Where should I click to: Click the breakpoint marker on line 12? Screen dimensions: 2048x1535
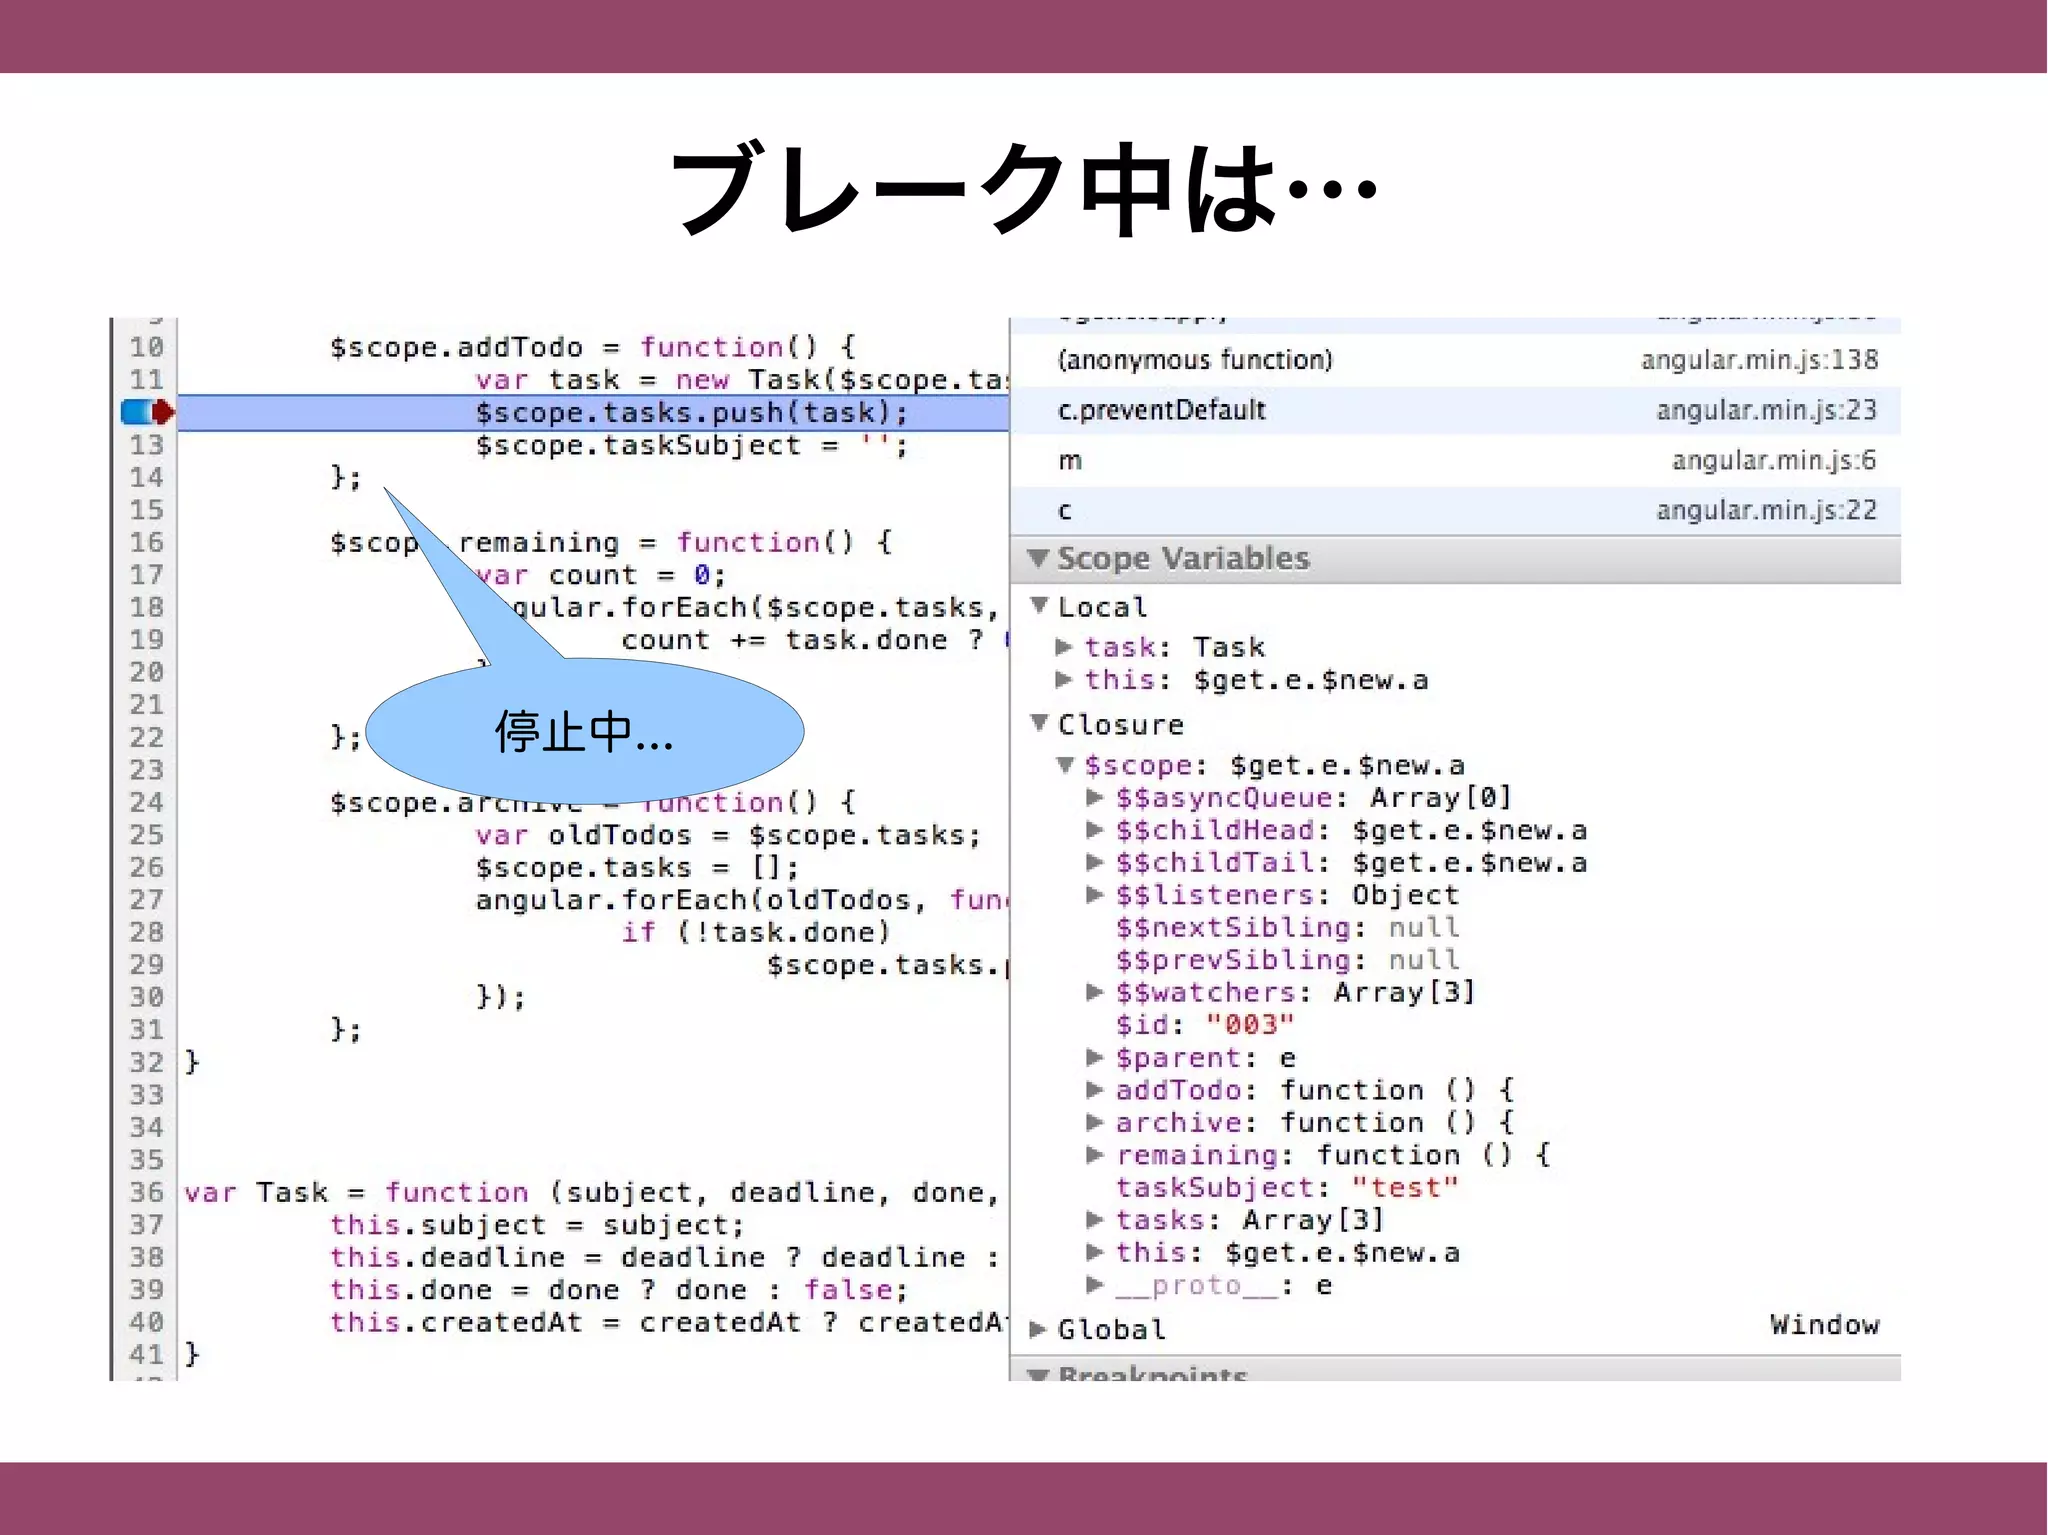pyautogui.click(x=148, y=412)
